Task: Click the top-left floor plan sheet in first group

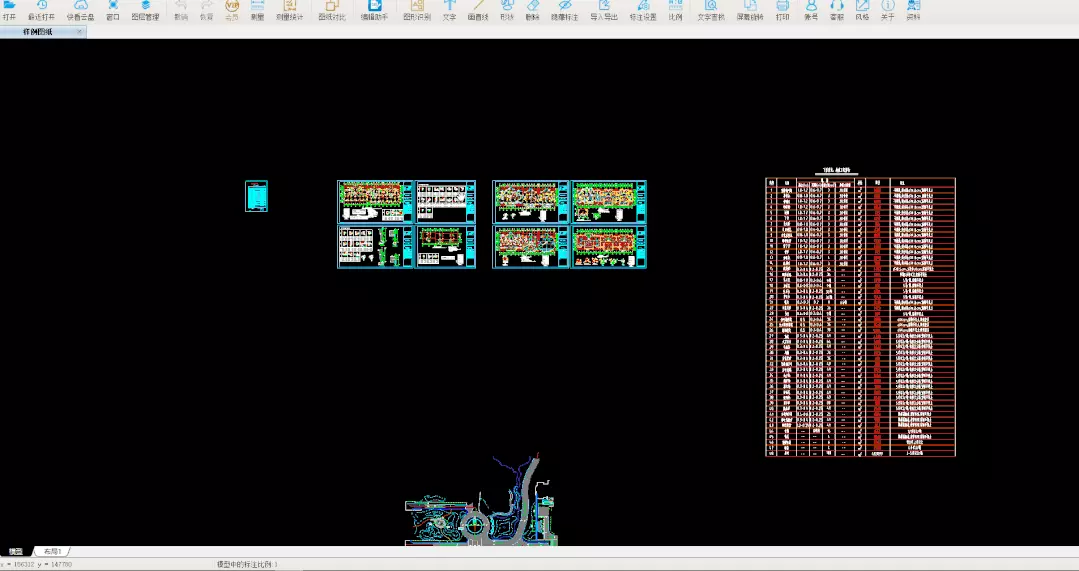Action: coord(375,202)
